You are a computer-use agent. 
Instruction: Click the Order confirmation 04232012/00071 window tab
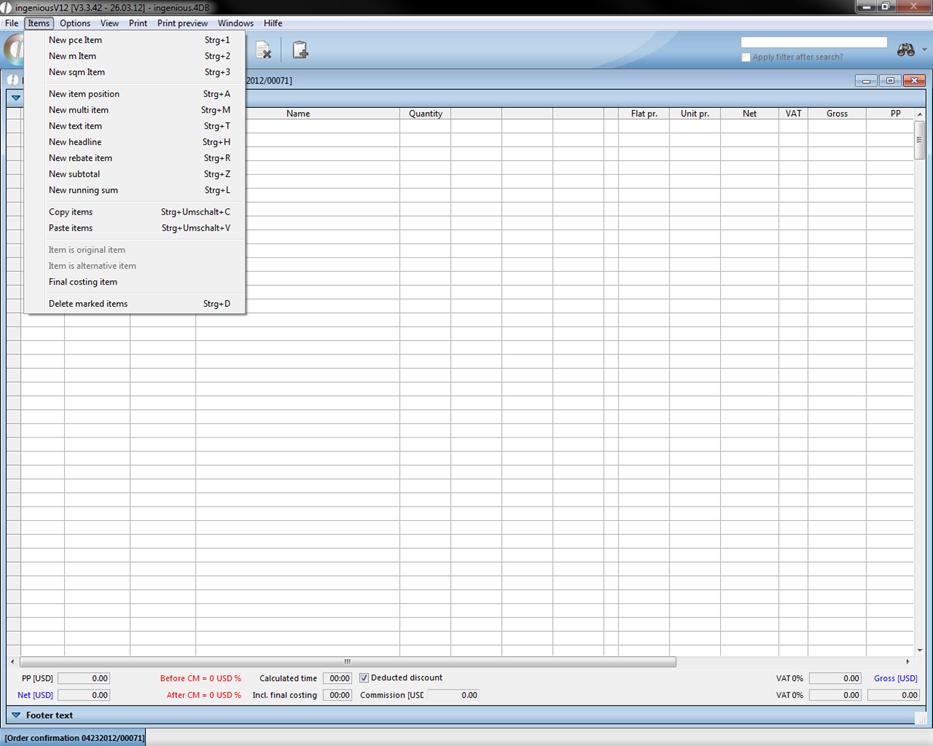click(74, 738)
